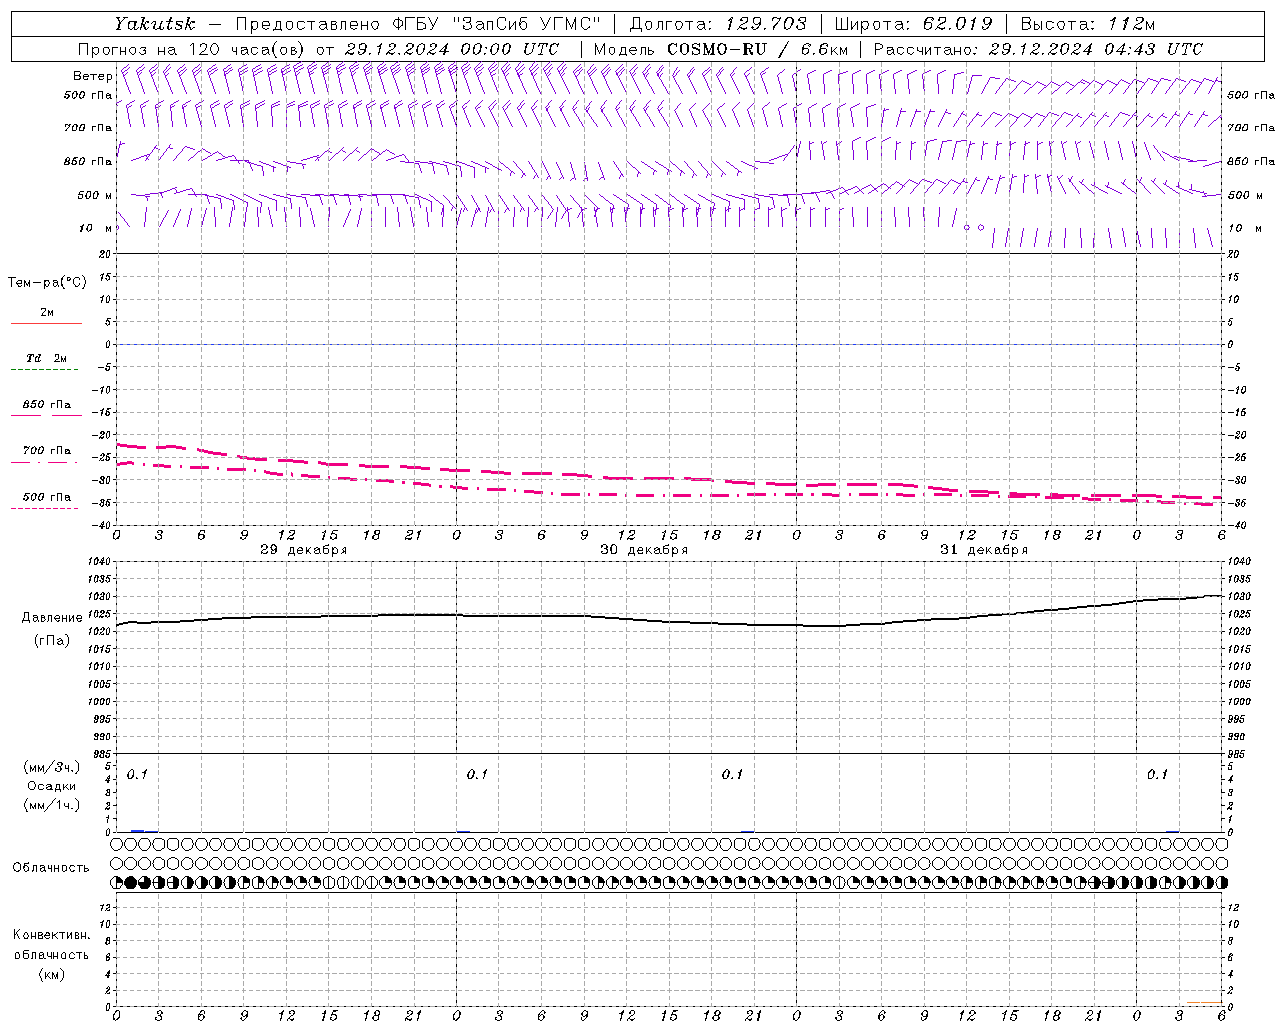The width and height of the screenshot is (1280, 1024).
Task: Click the calm wind circle at 10 м level
Action: [x=967, y=228]
